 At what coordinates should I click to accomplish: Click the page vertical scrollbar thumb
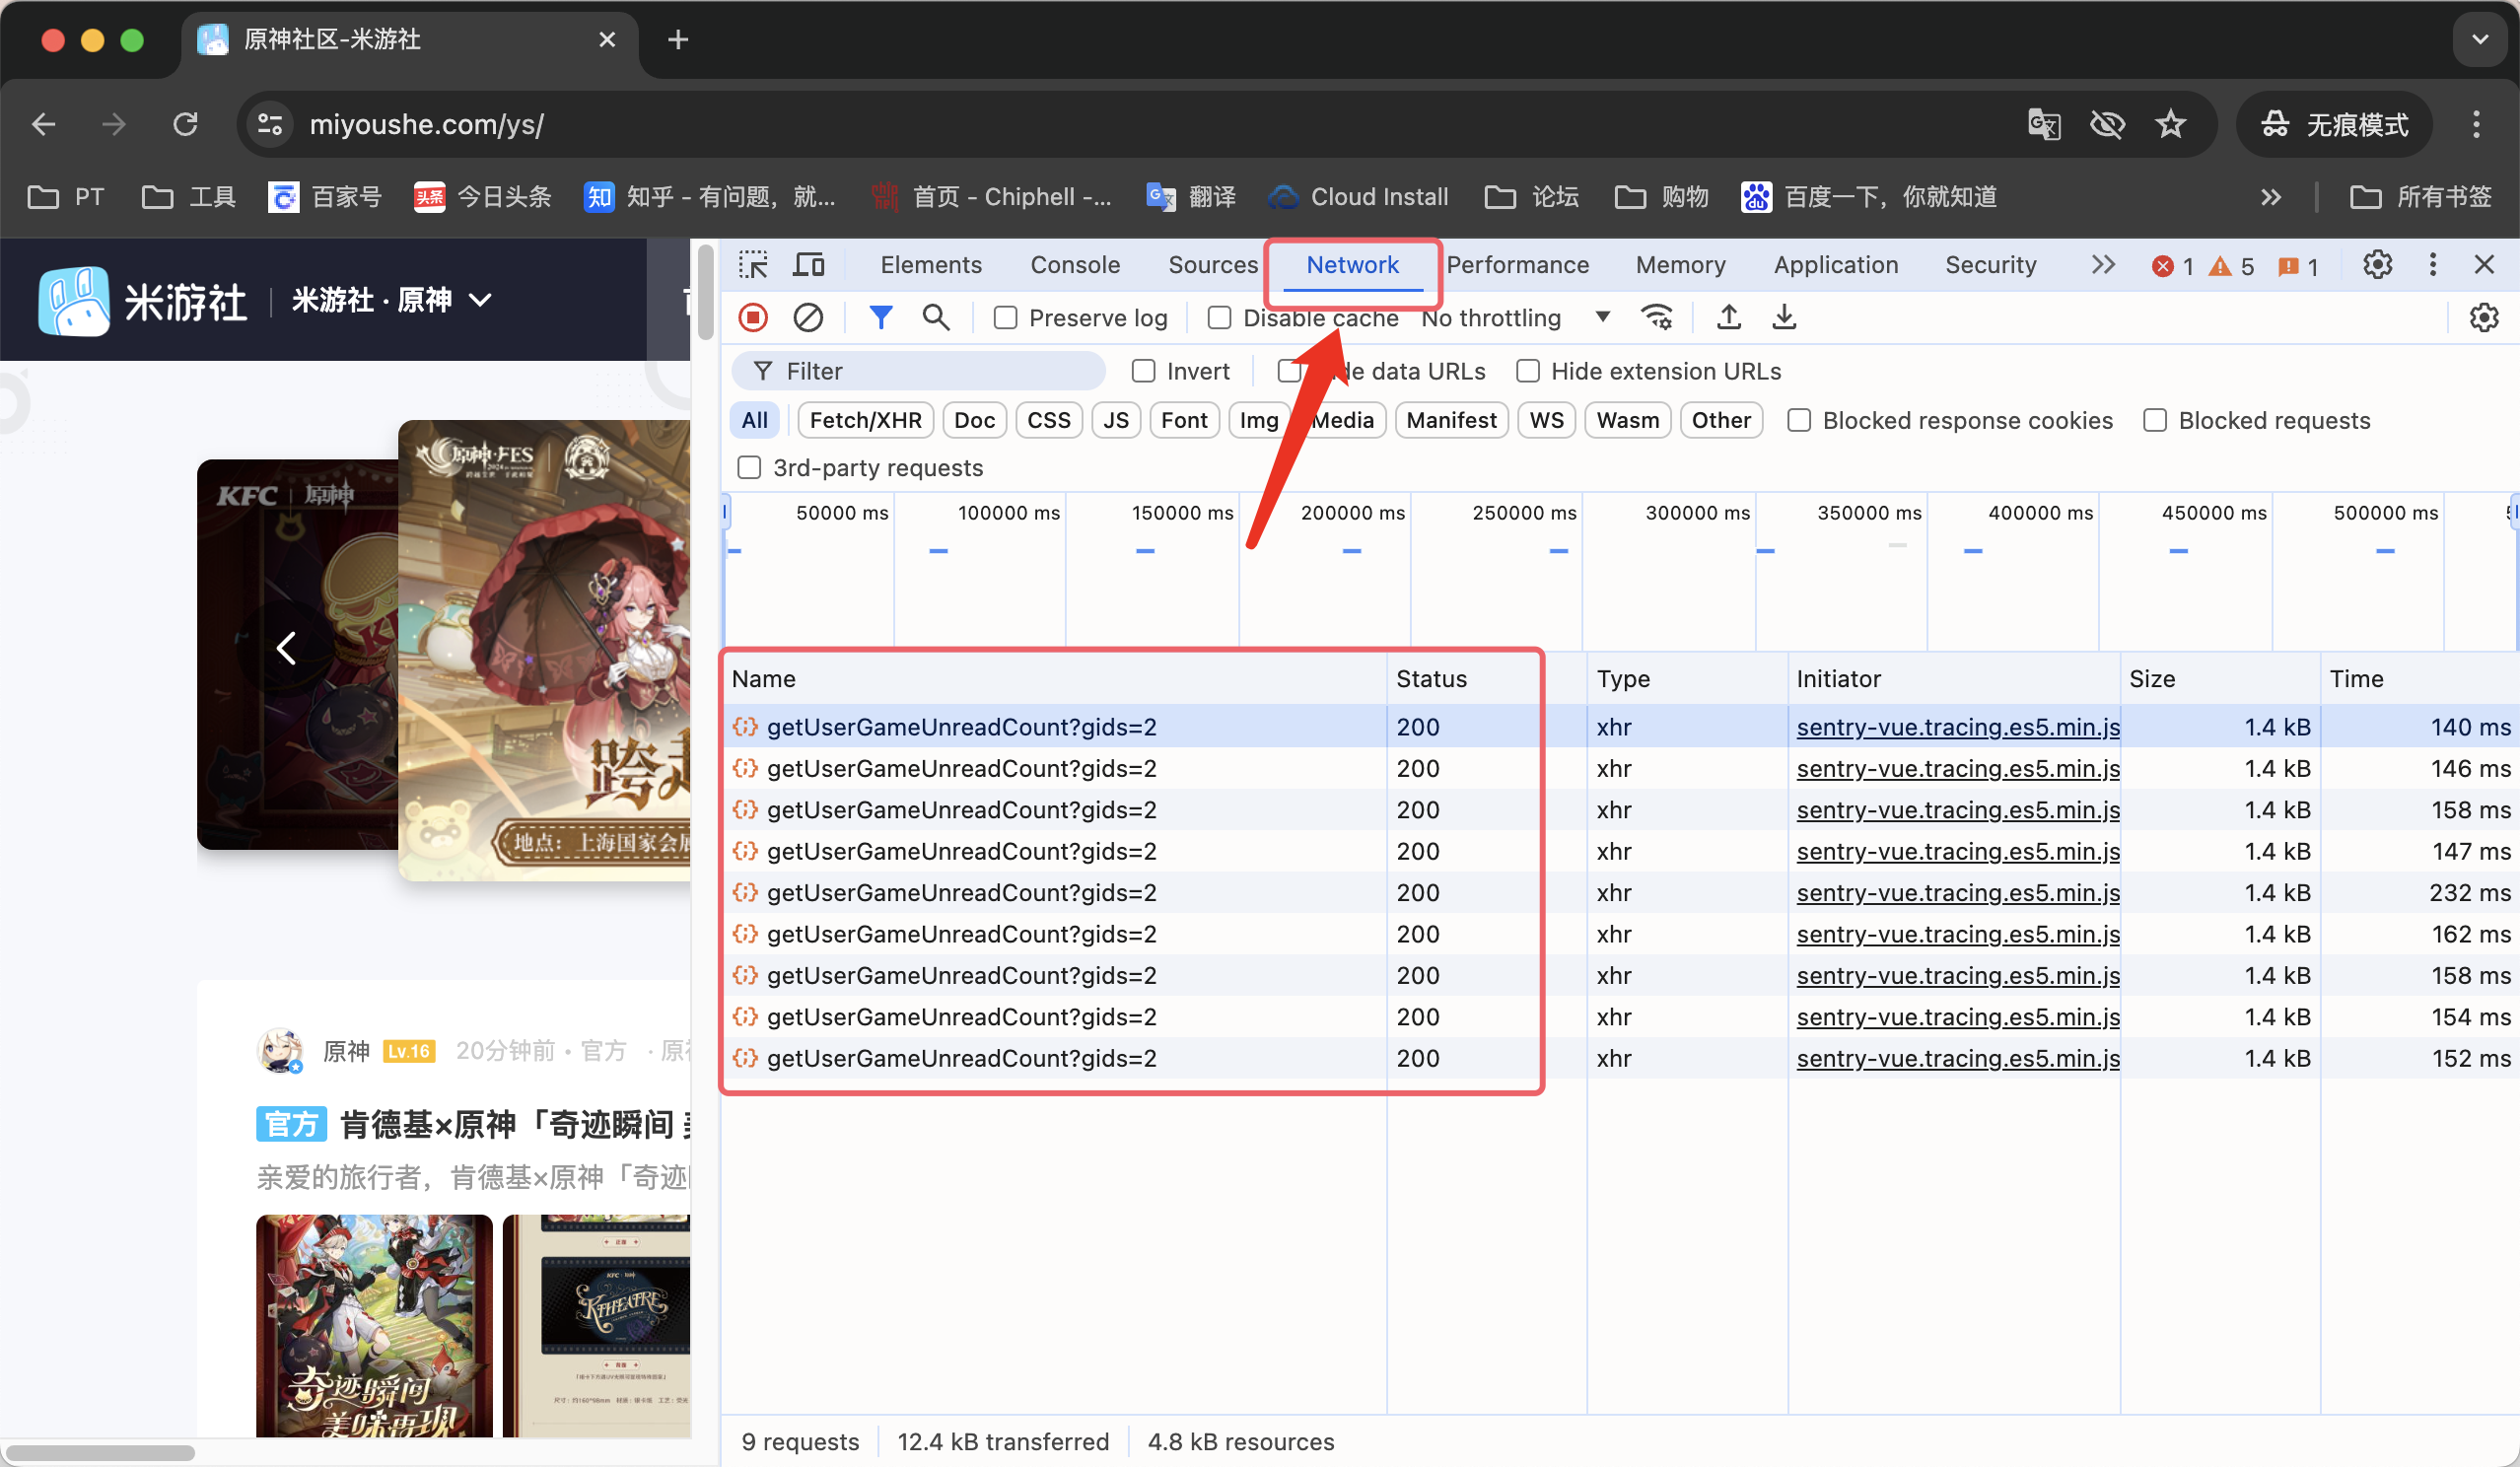click(705, 291)
